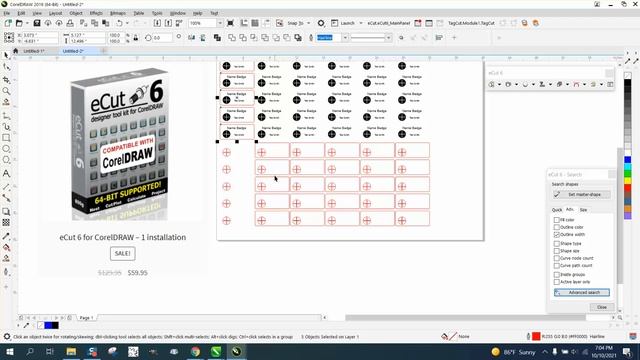Click the Weld shapes icon in property bar
The width and height of the screenshot is (640, 360).
(232, 38)
